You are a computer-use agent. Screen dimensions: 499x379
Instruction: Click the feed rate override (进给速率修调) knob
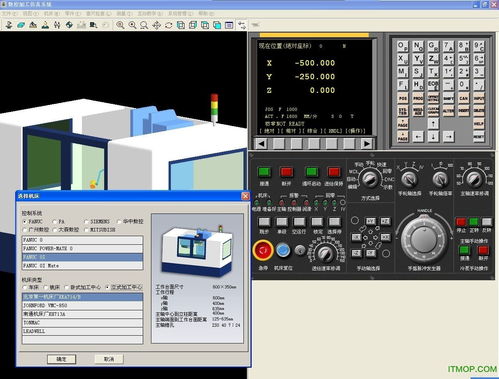click(325, 253)
